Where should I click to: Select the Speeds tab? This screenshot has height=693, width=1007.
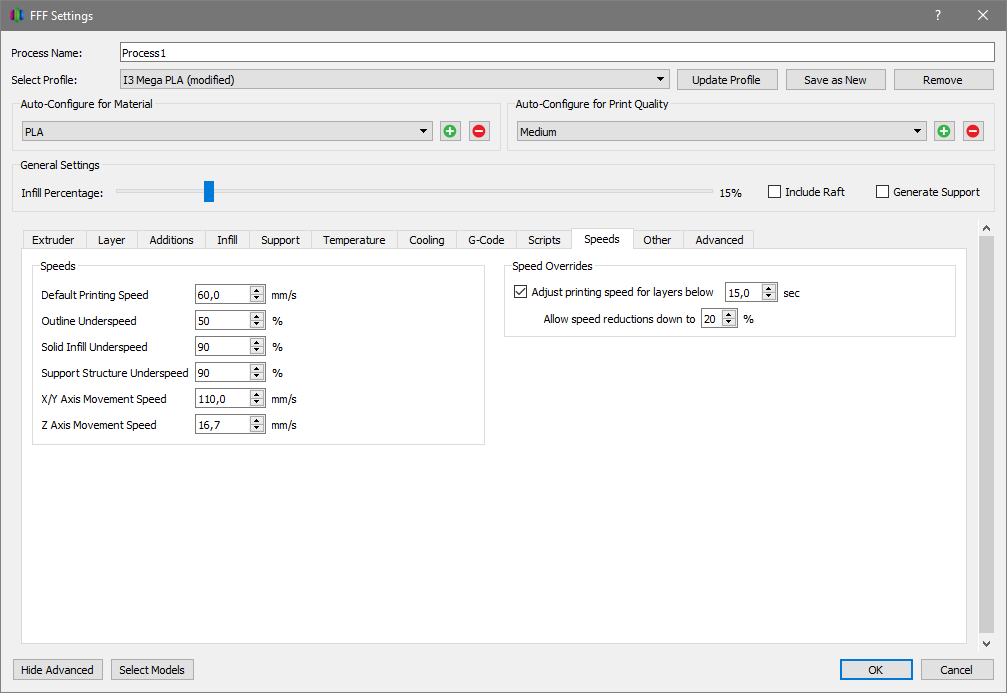602,238
